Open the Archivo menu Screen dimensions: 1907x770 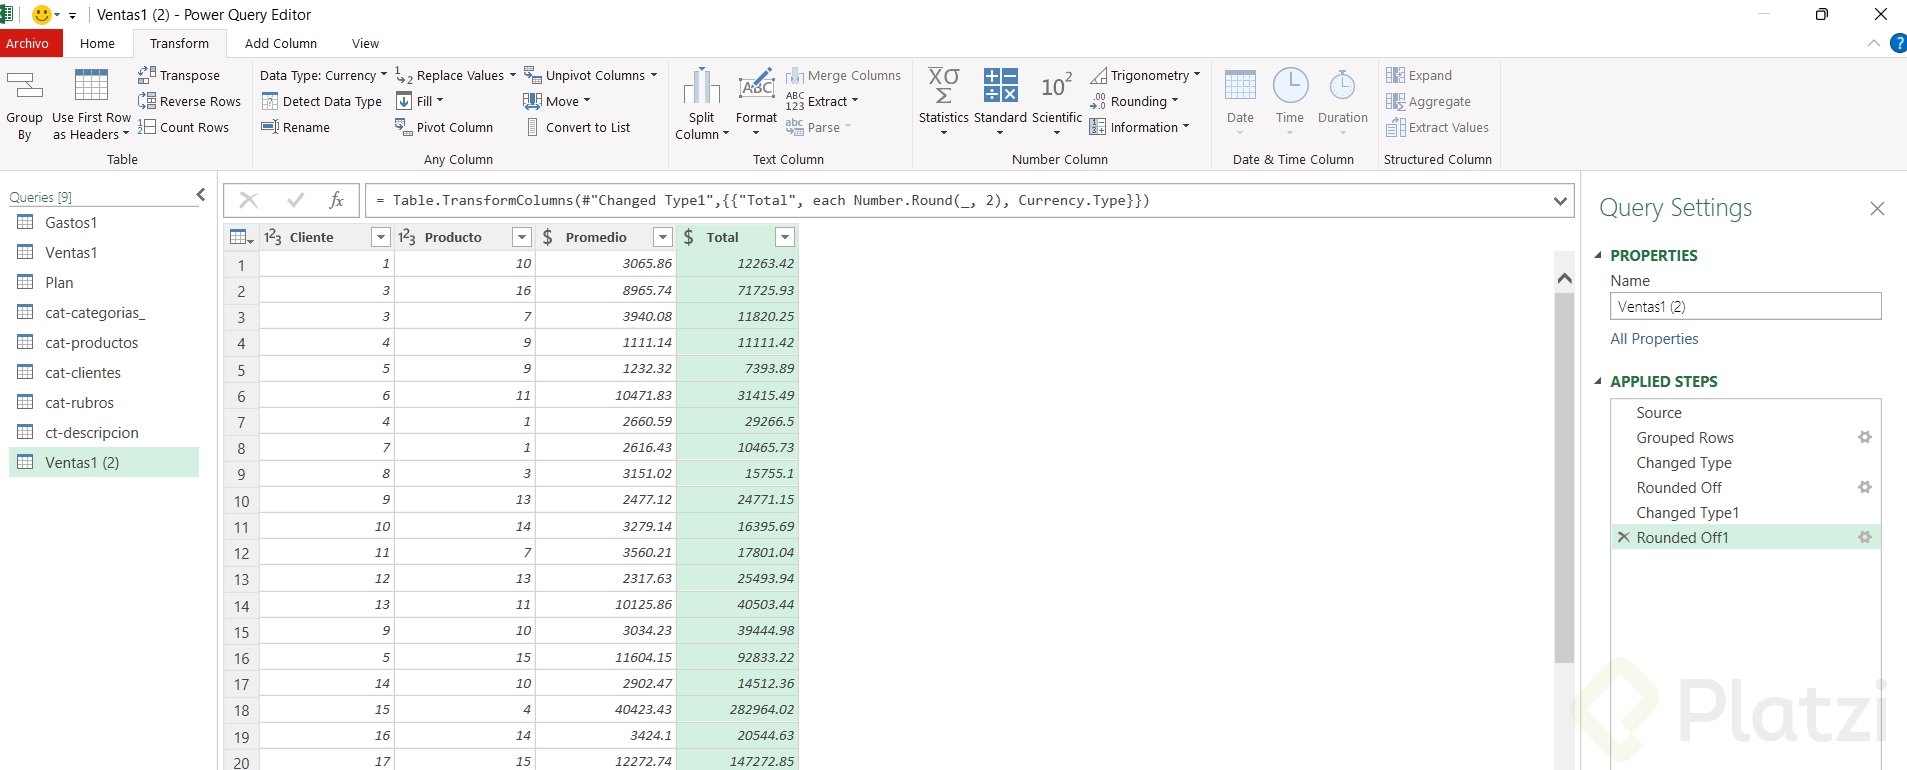tap(28, 43)
